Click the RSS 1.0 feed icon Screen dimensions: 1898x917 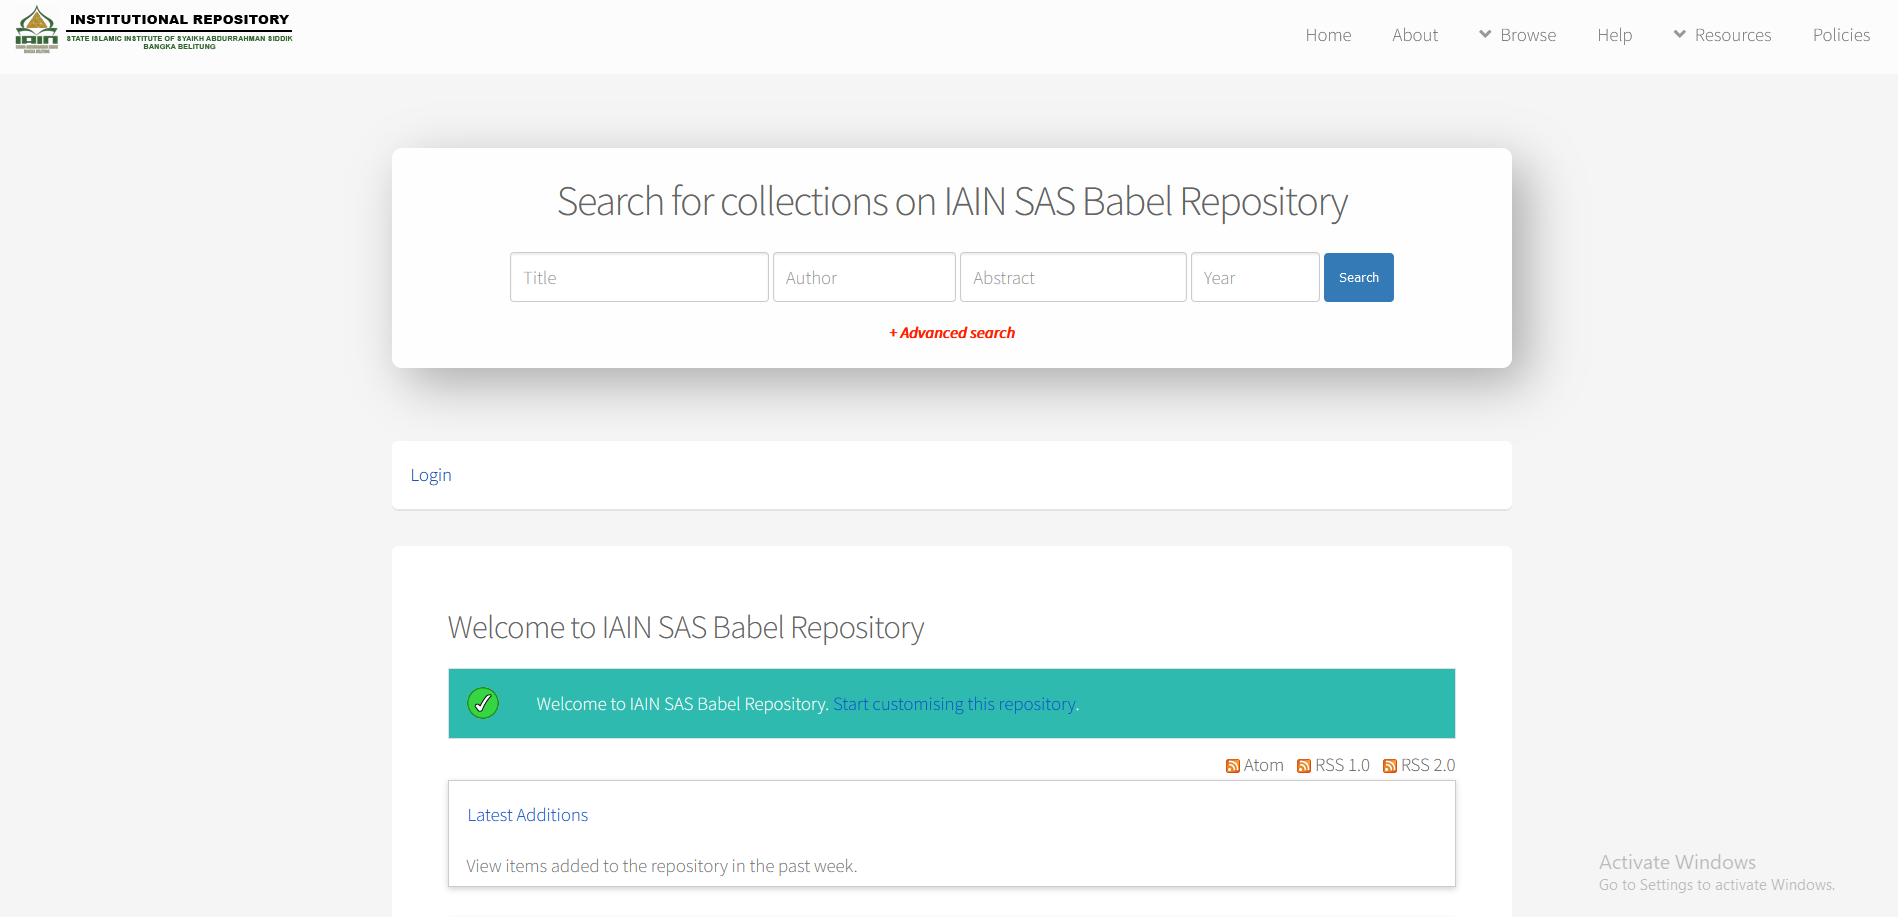(1304, 766)
